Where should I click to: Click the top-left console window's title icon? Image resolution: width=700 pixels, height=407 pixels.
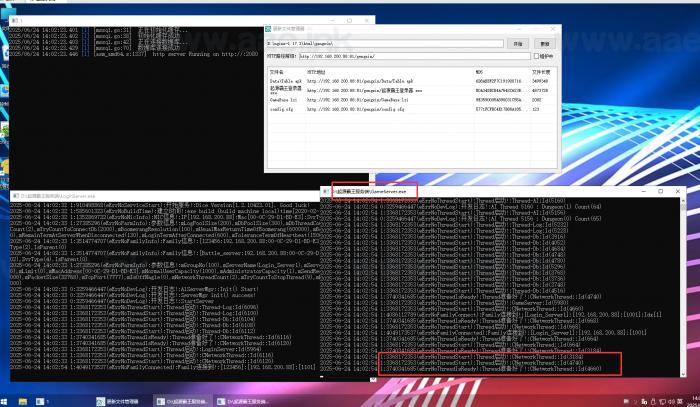(x=15, y=21)
